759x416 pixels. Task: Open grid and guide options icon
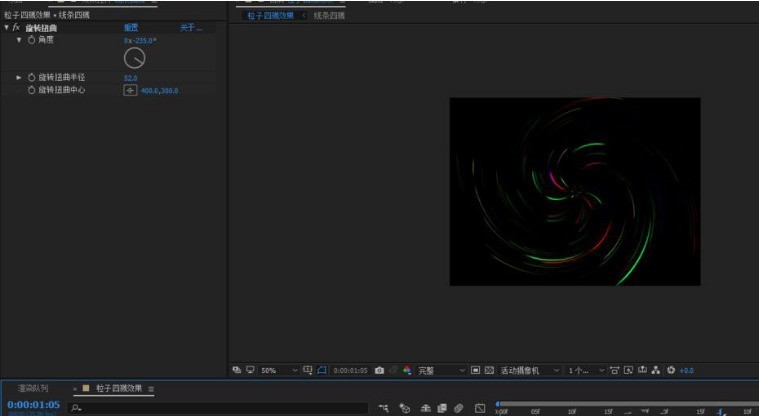[307, 370]
